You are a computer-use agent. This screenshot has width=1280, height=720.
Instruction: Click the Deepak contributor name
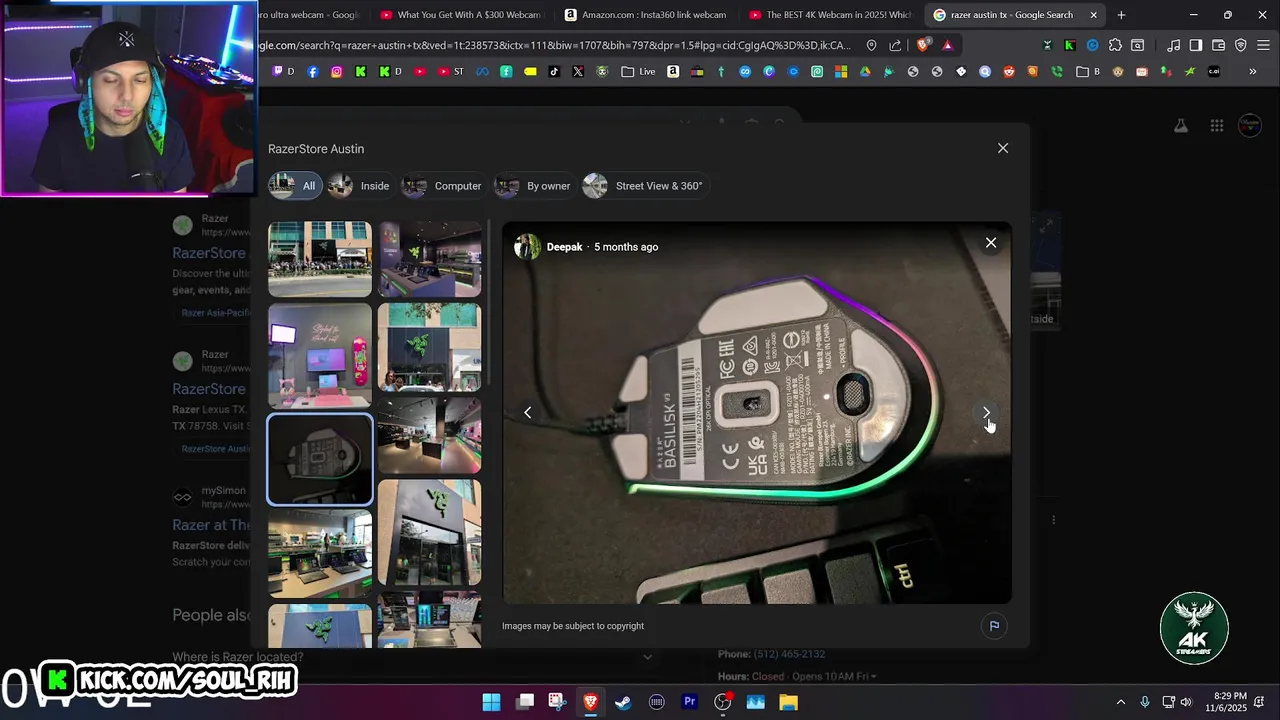click(x=564, y=247)
